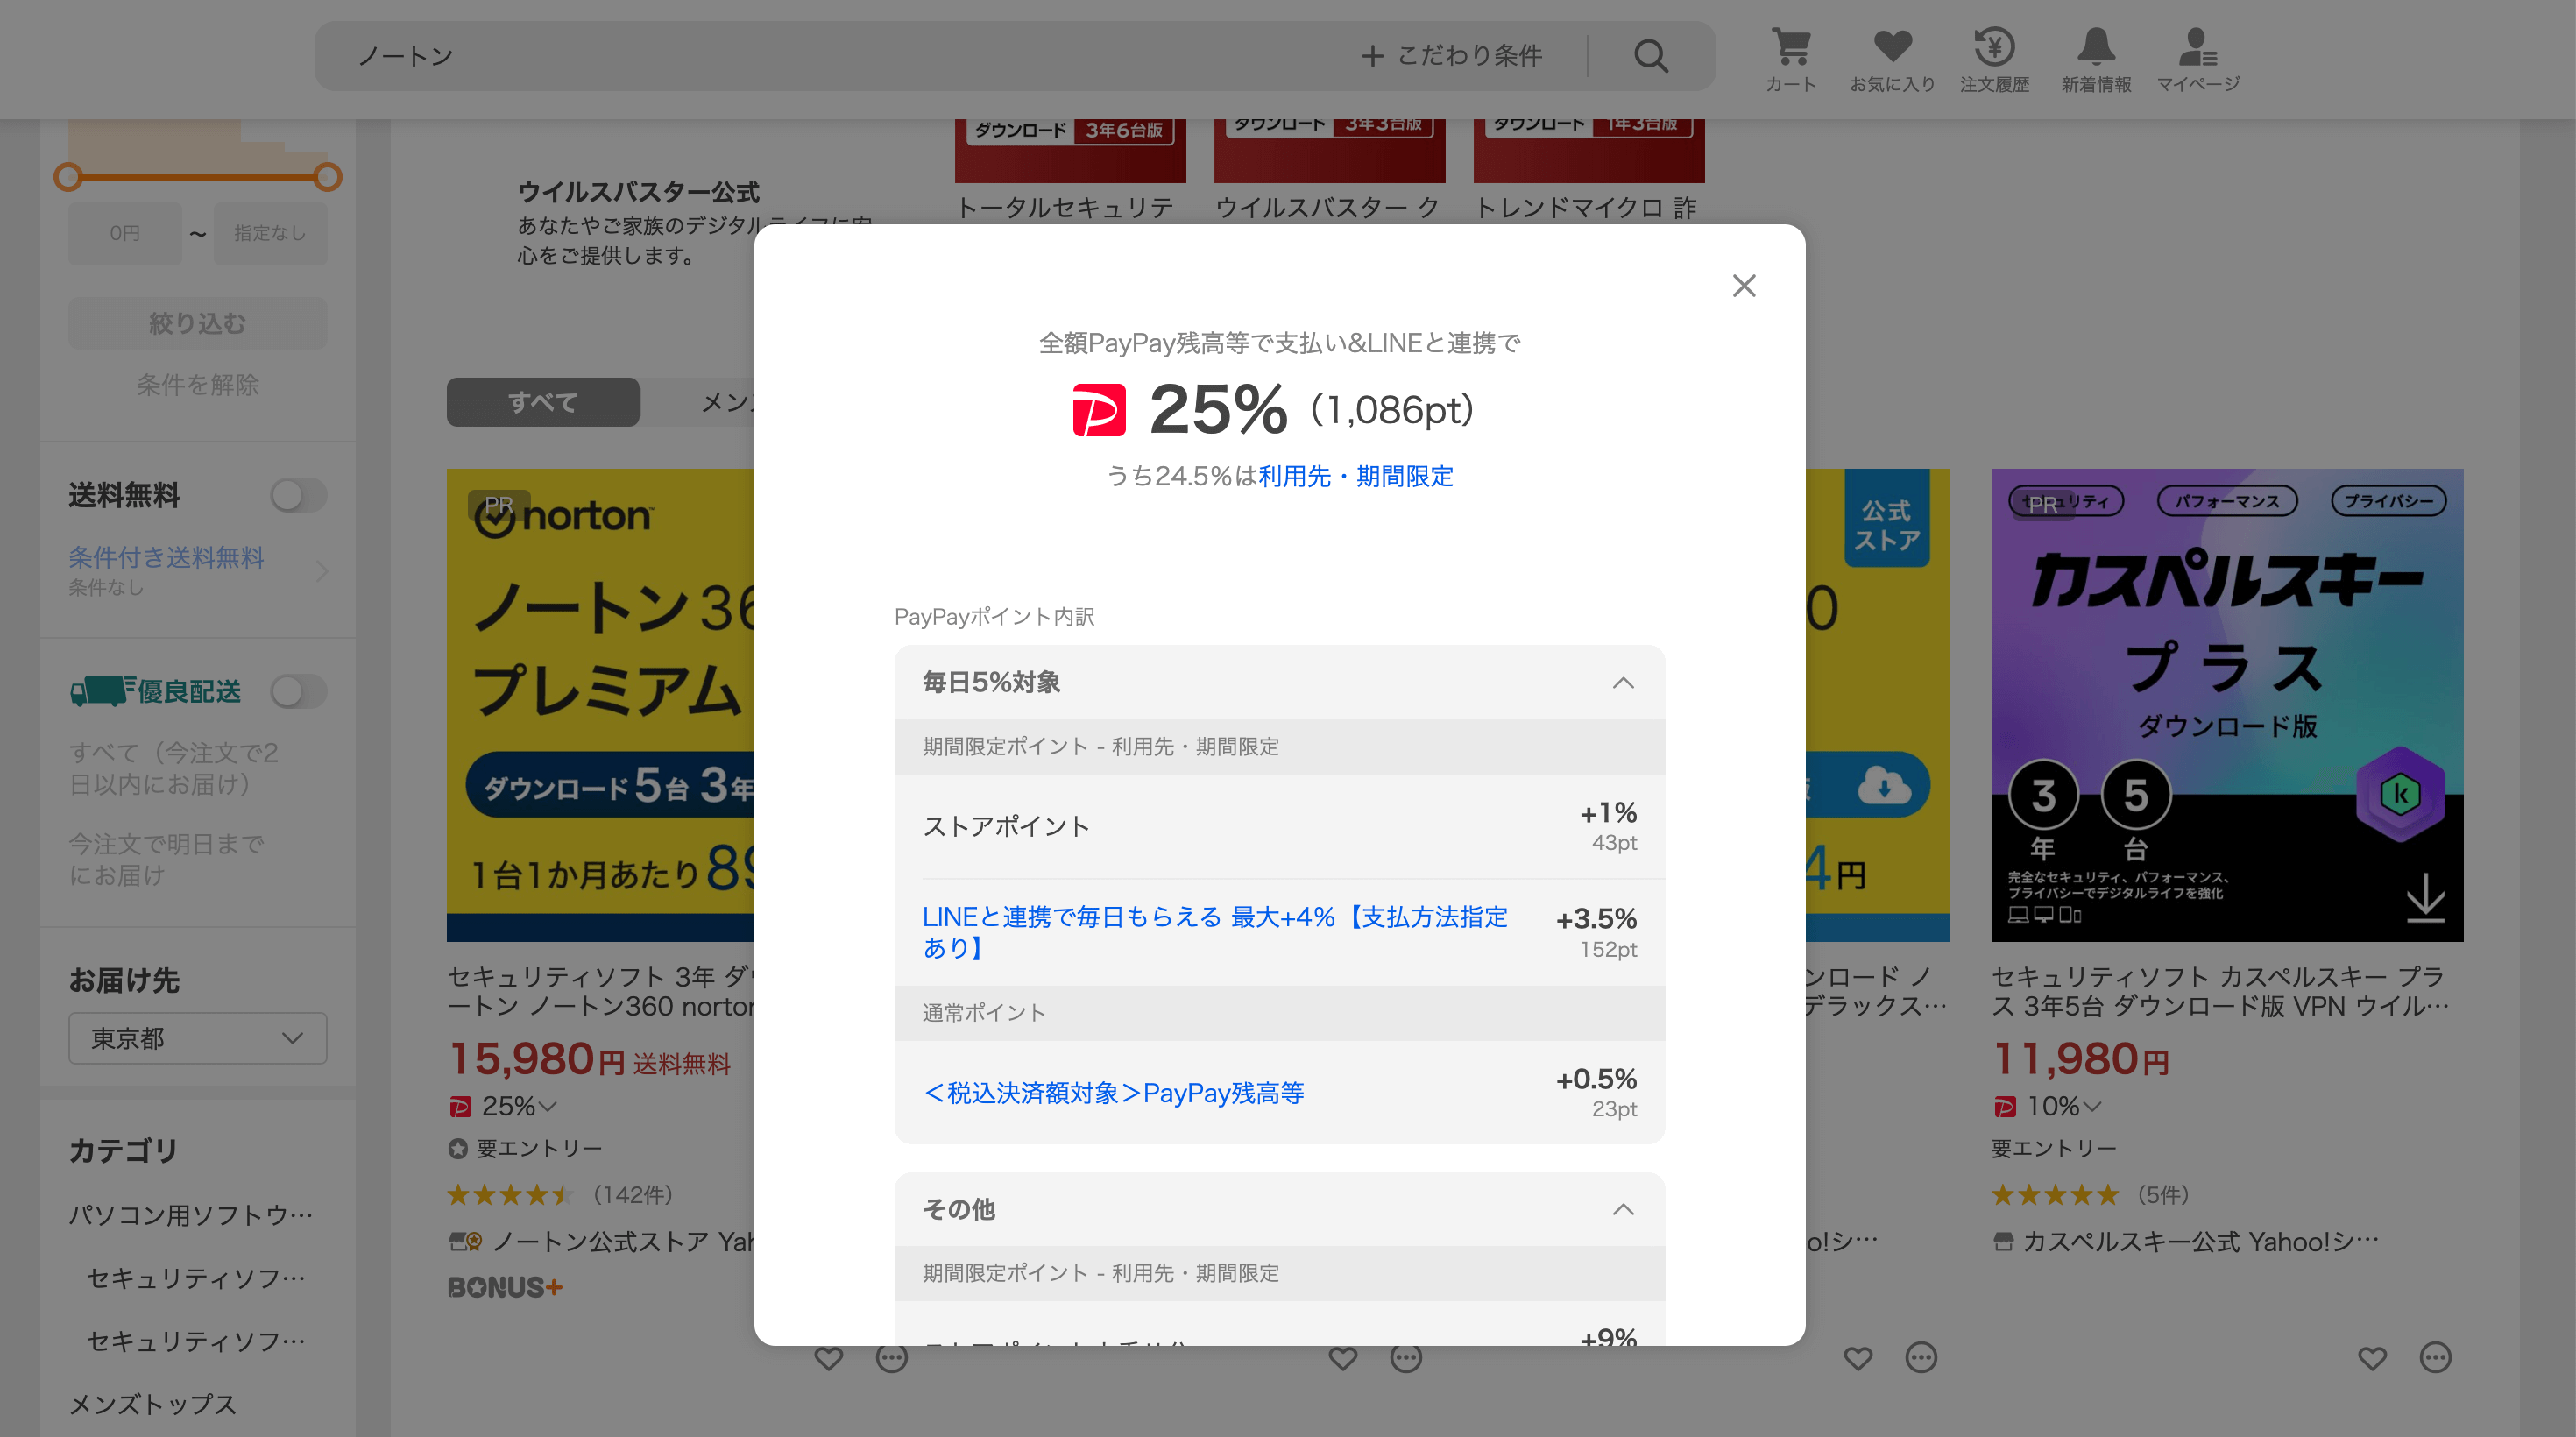Click すべて（今注文で2日以内にお届け） option

[x=174, y=768]
